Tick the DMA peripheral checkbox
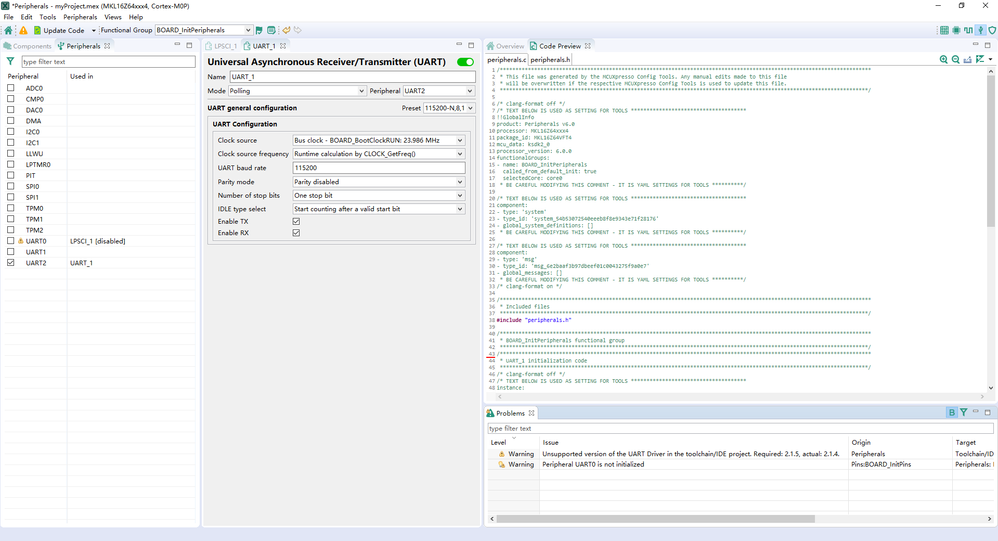This screenshot has width=998, height=541. tap(10, 120)
